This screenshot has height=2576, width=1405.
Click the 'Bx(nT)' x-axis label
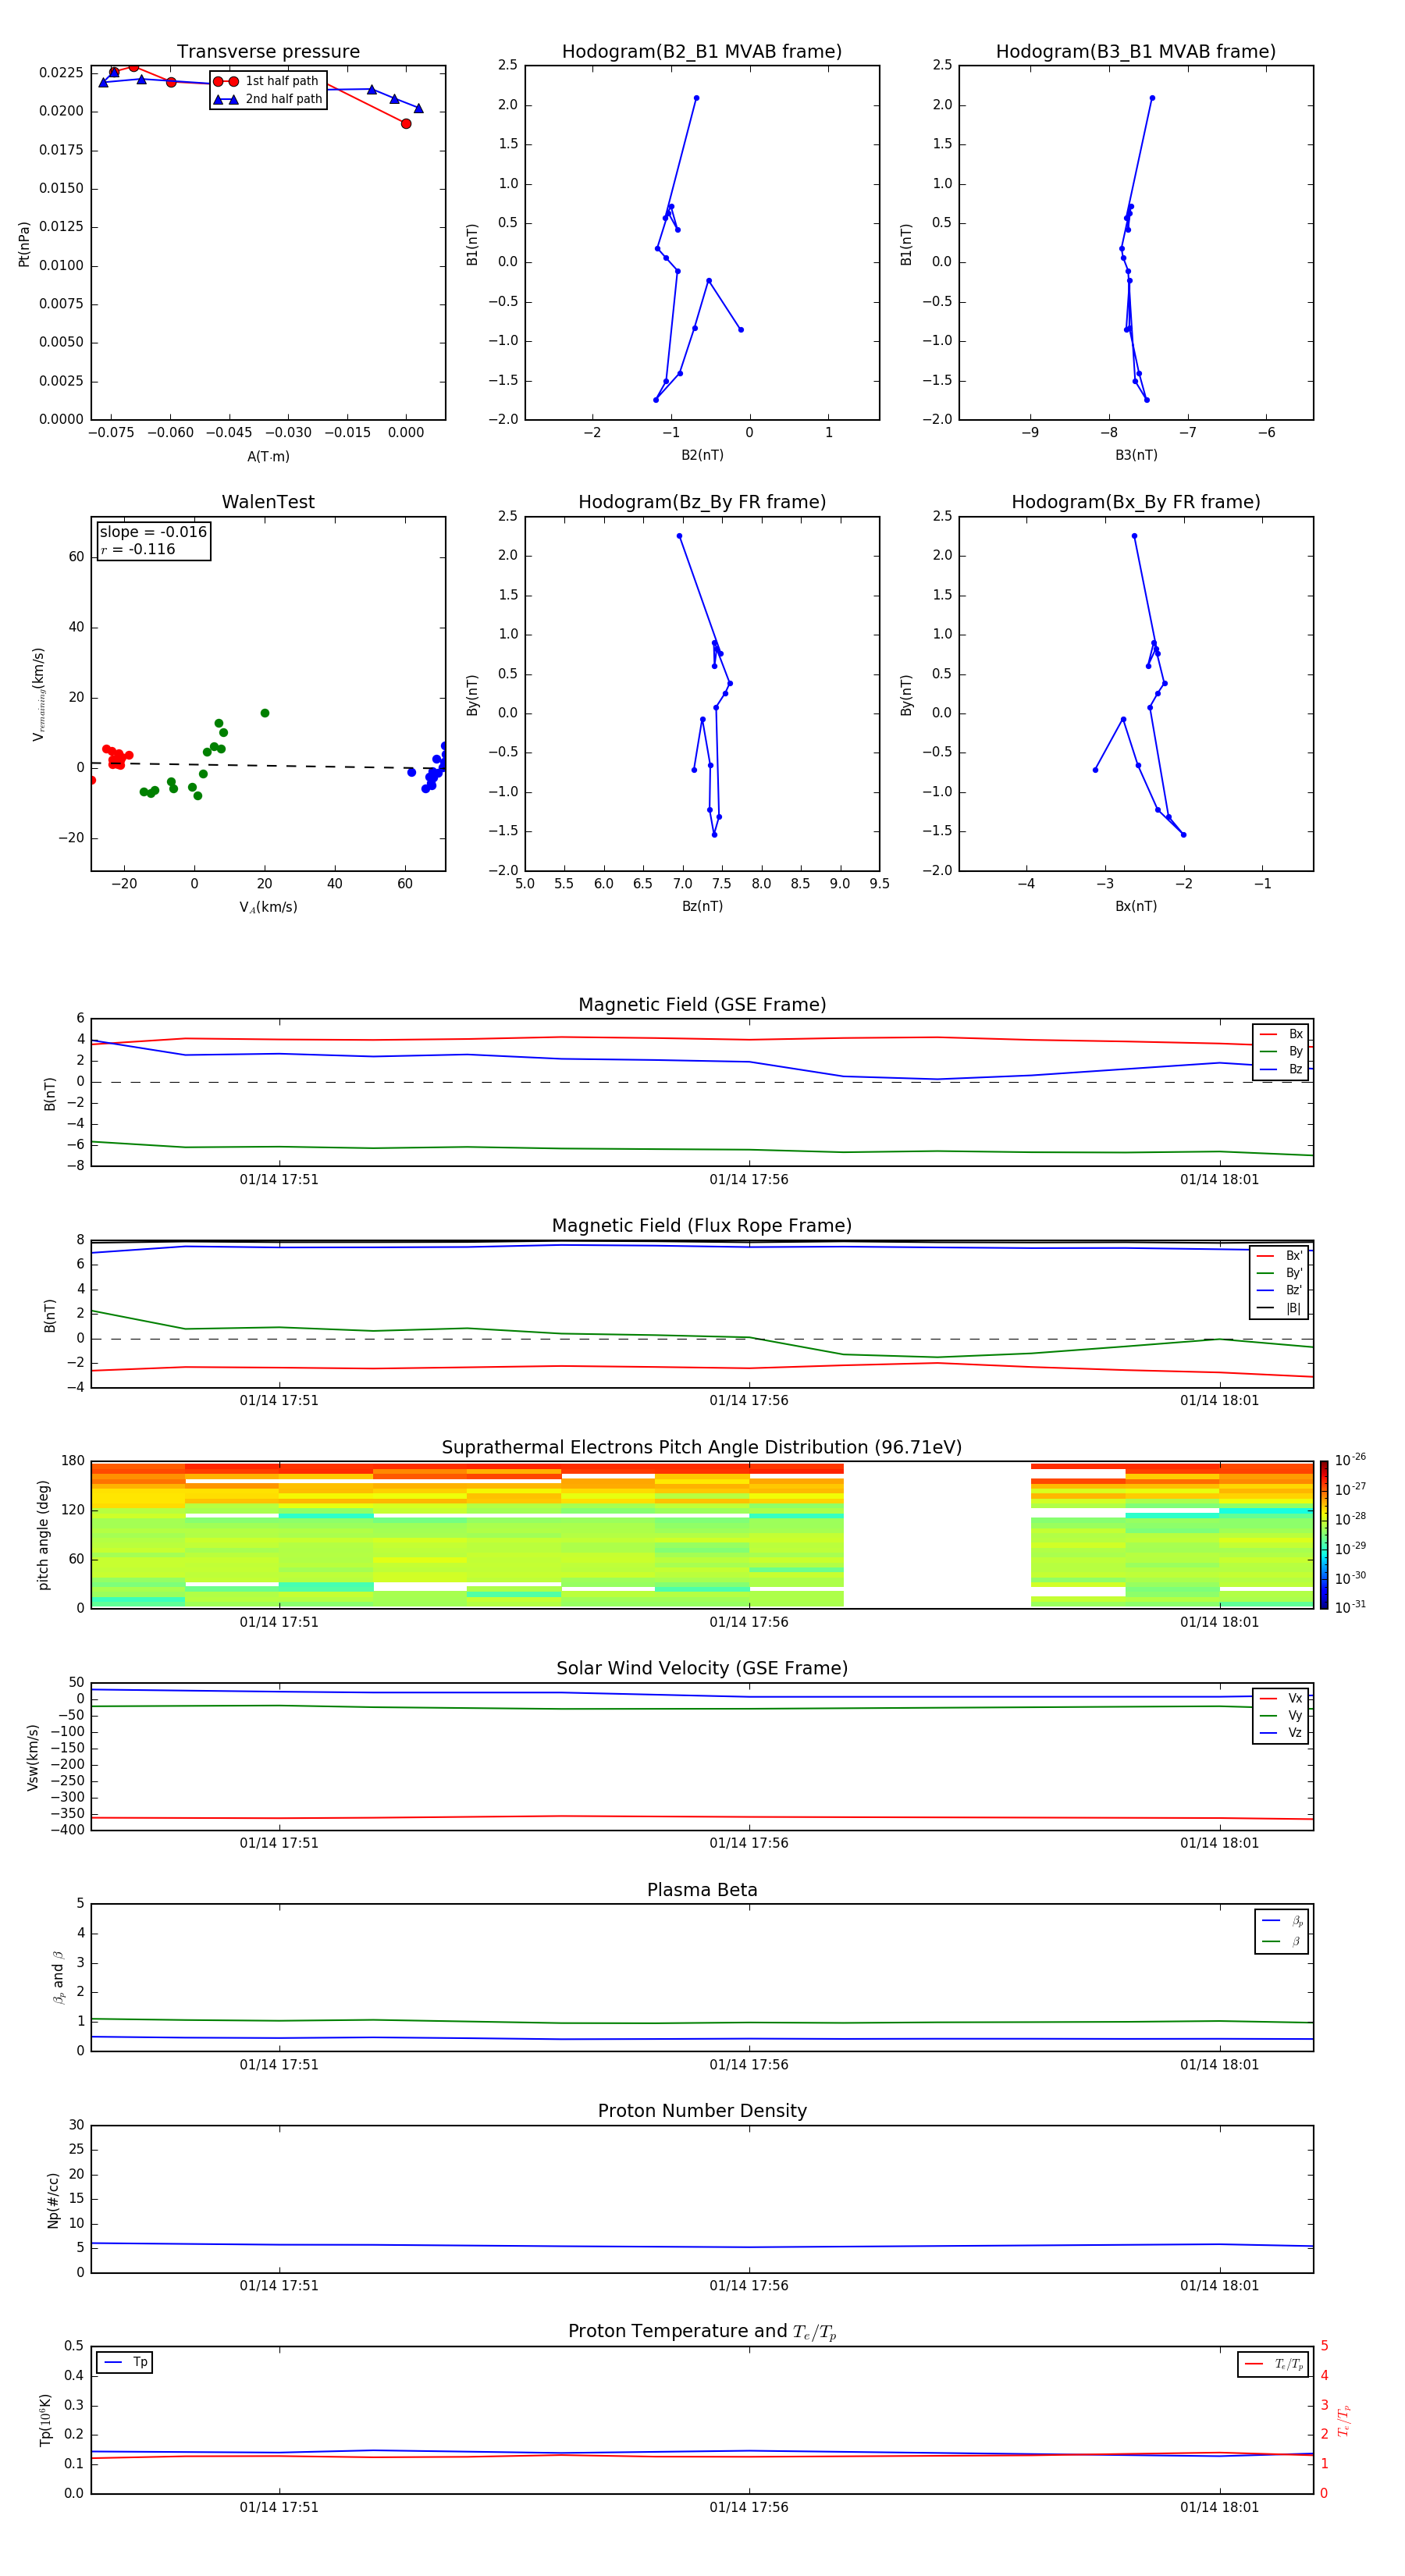tap(1136, 906)
